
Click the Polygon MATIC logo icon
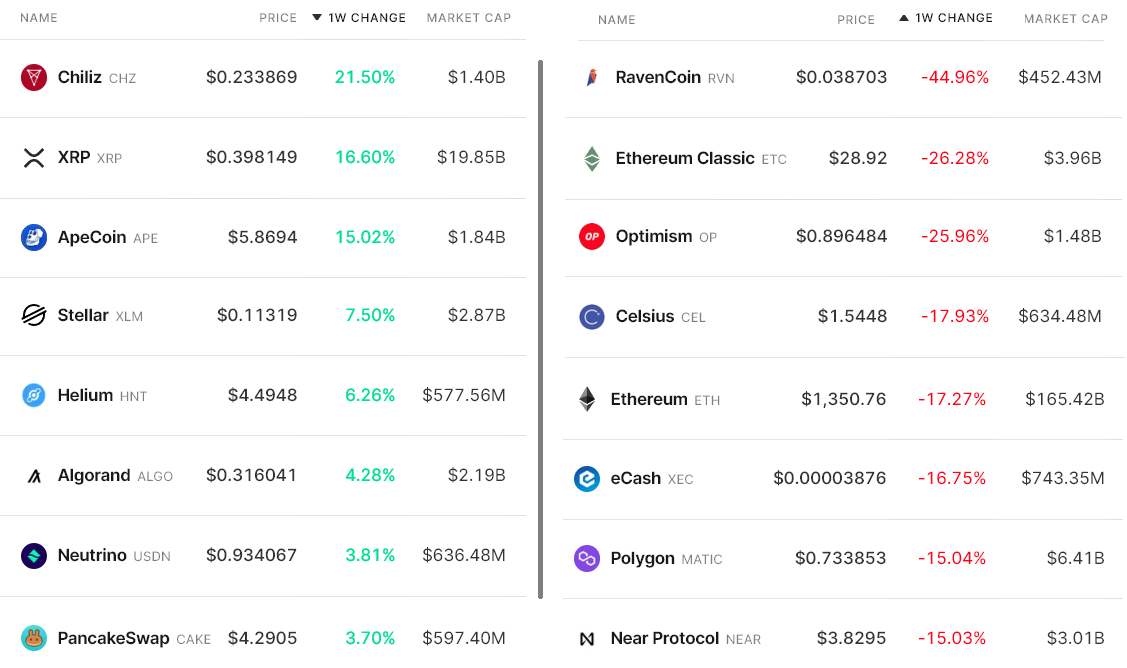point(586,558)
